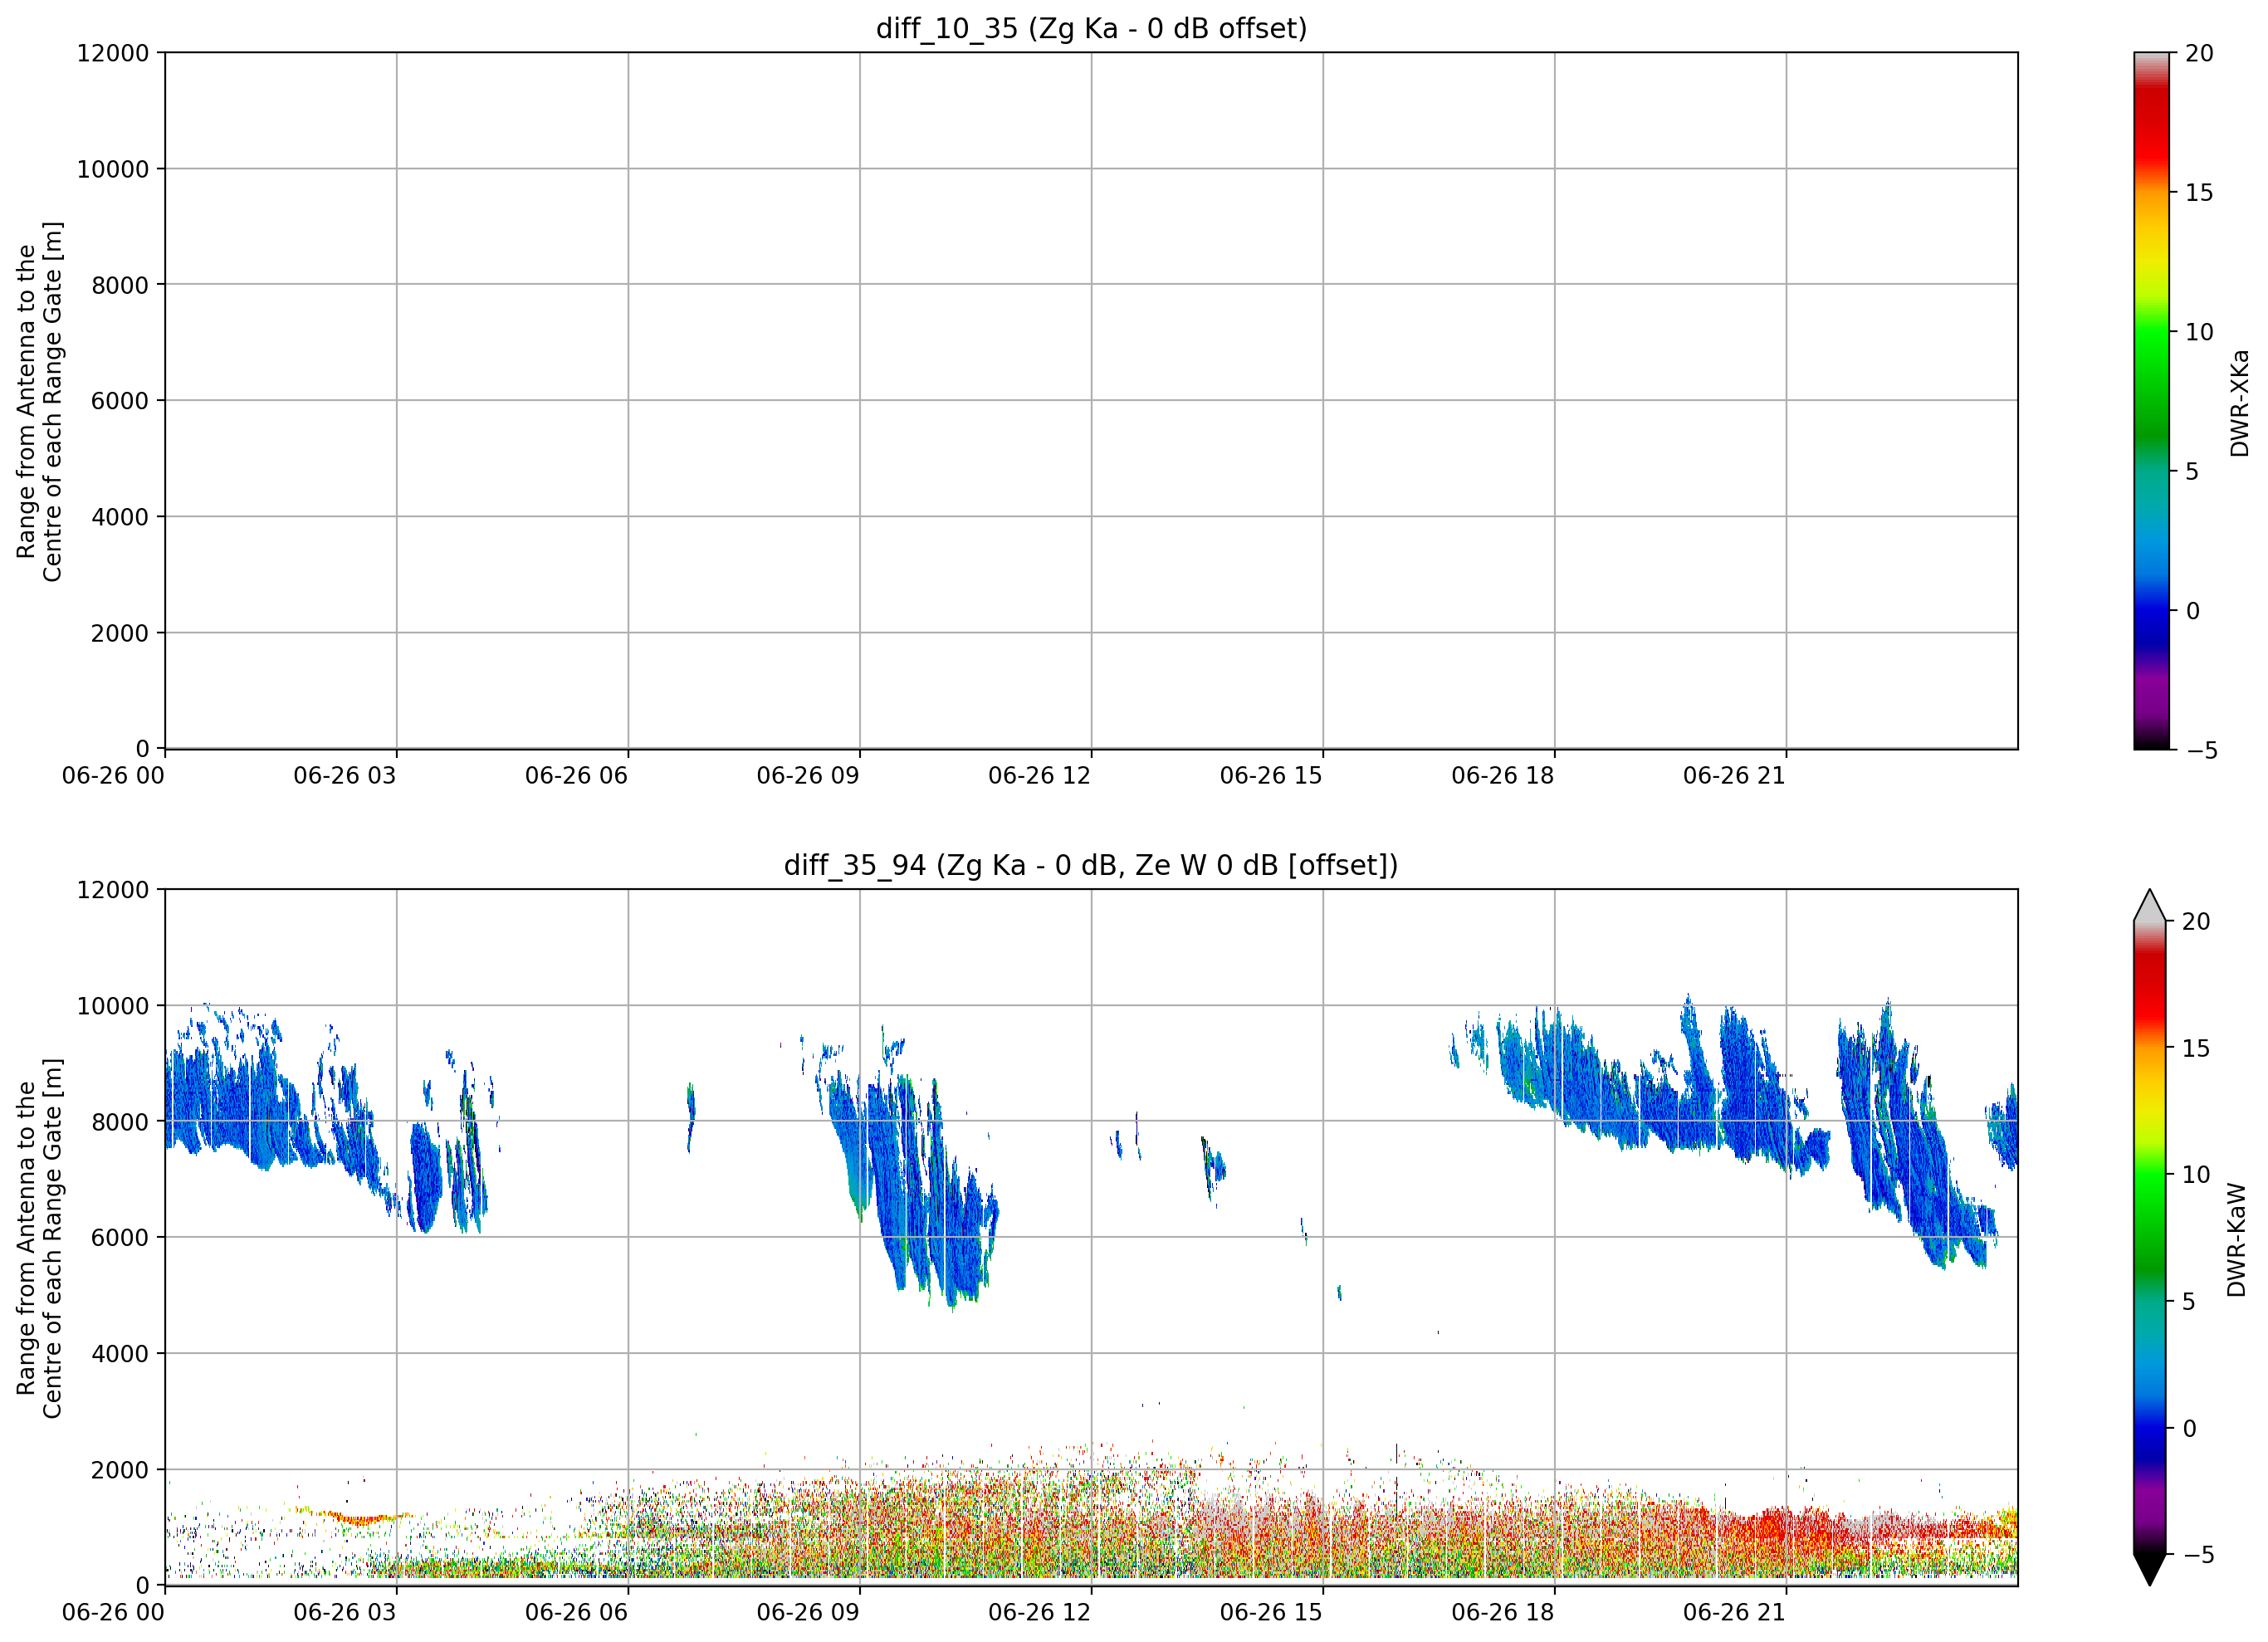Click '06-26 21' x-tick under diff_35_94 plot
Image resolution: width=2268 pixels, height=1642 pixels.
1734,1612
